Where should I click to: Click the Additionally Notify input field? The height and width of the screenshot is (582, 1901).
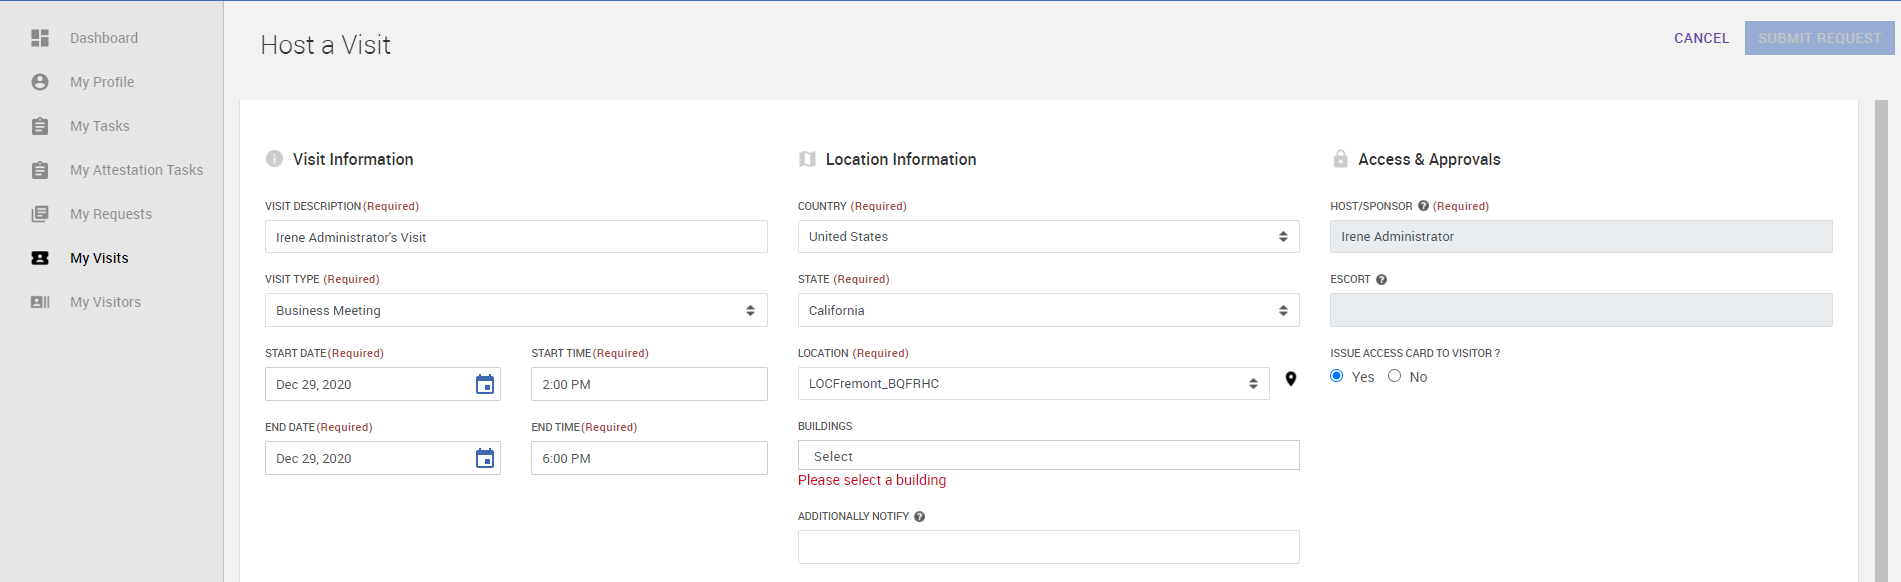tap(1048, 547)
